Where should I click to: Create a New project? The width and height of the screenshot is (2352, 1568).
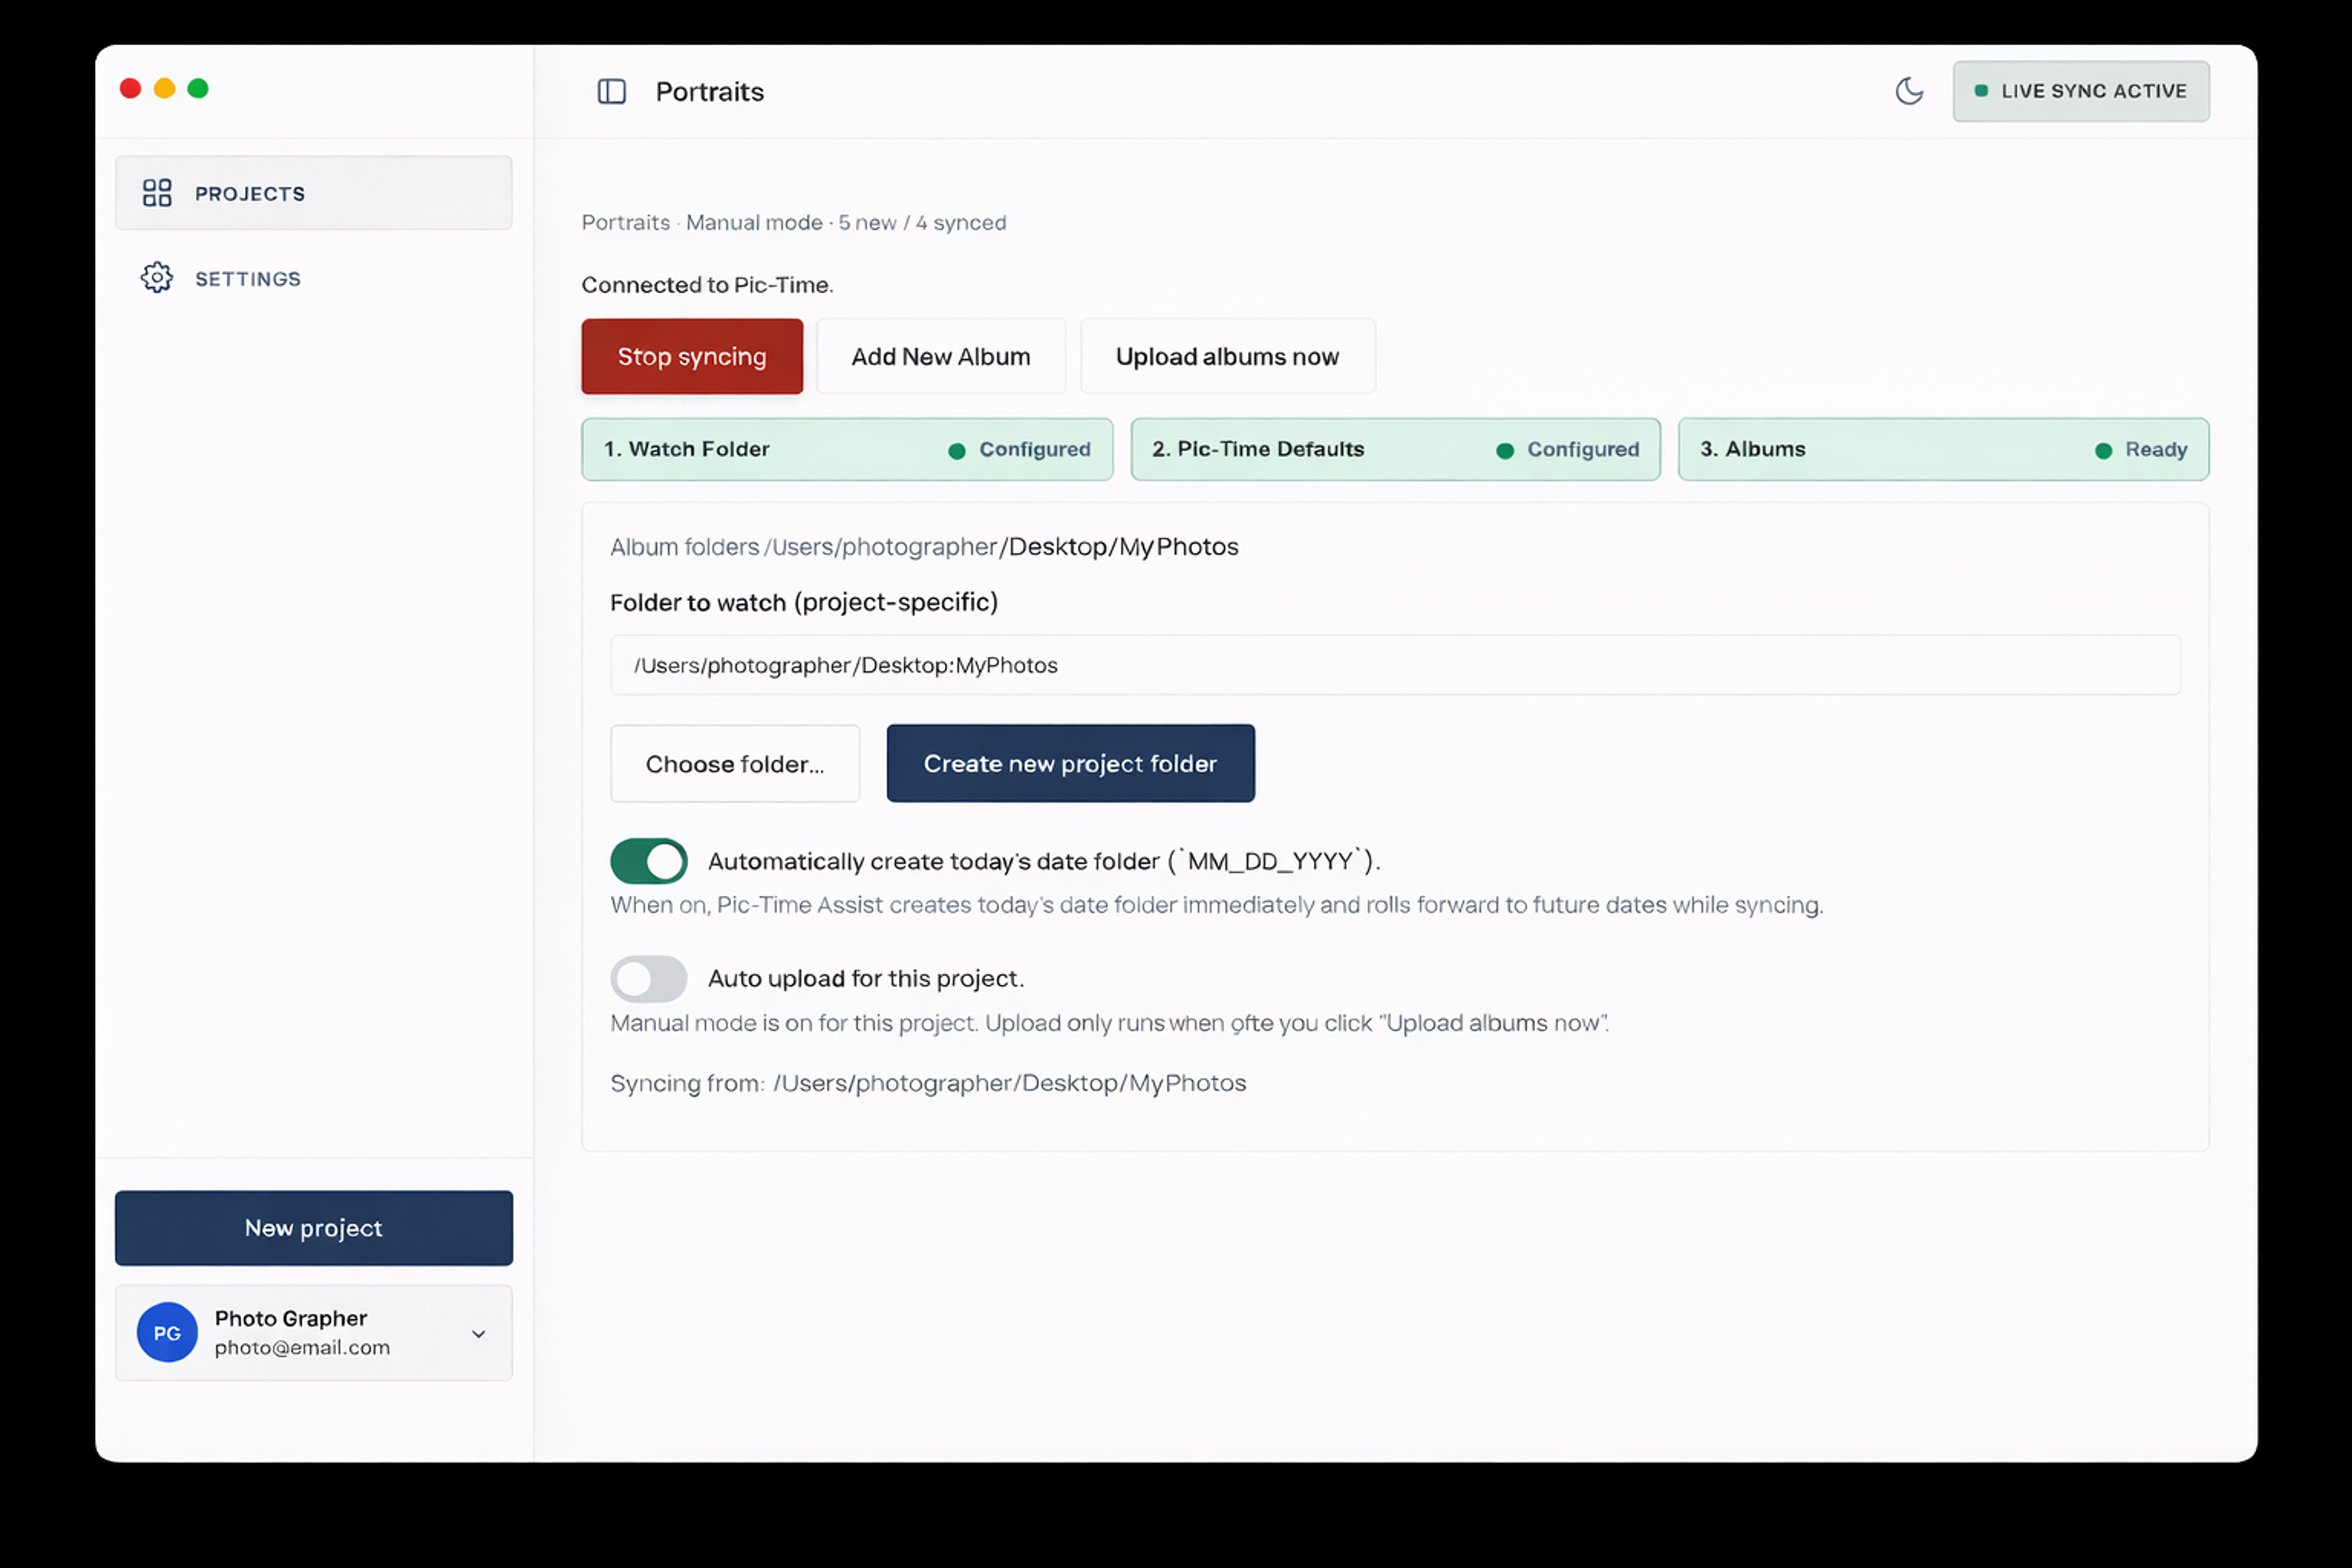pos(314,1228)
